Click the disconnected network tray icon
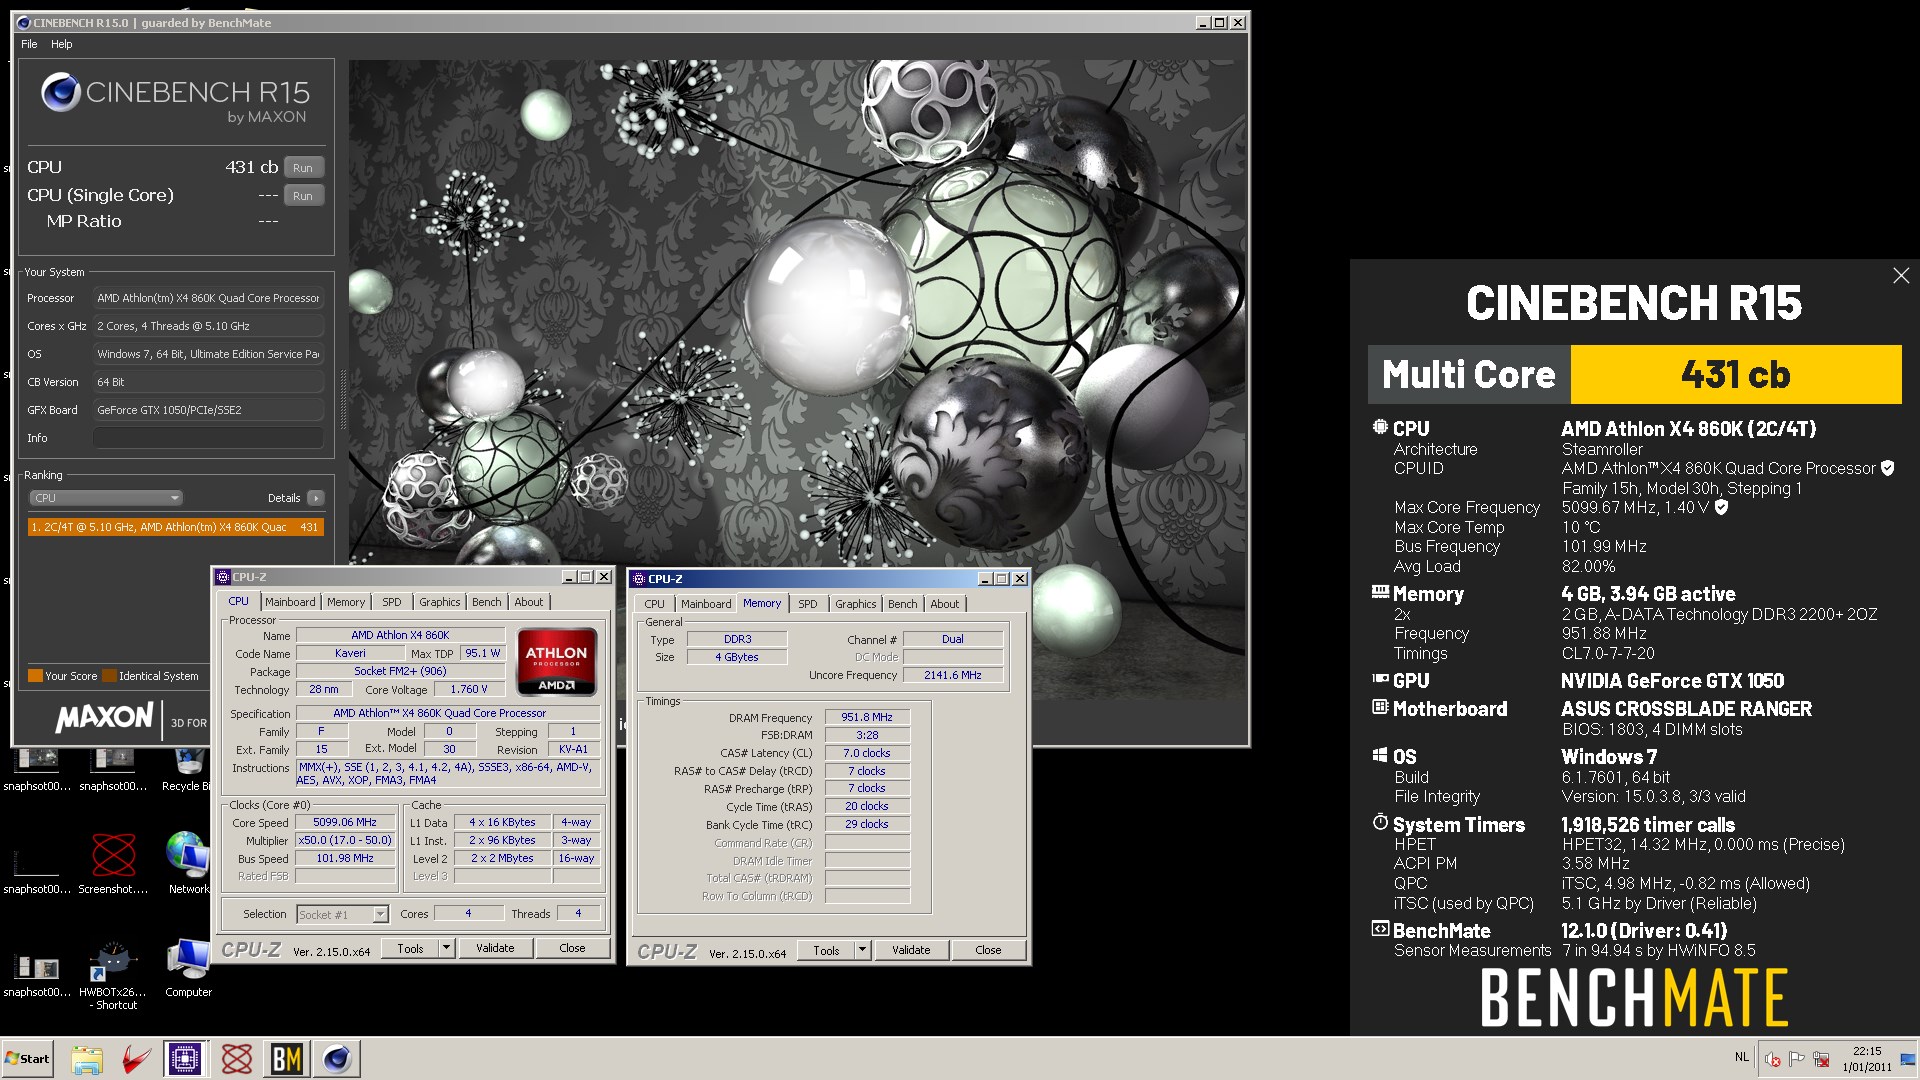Image resolution: width=1920 pixels, height=1080 pixels. 1822,1060
